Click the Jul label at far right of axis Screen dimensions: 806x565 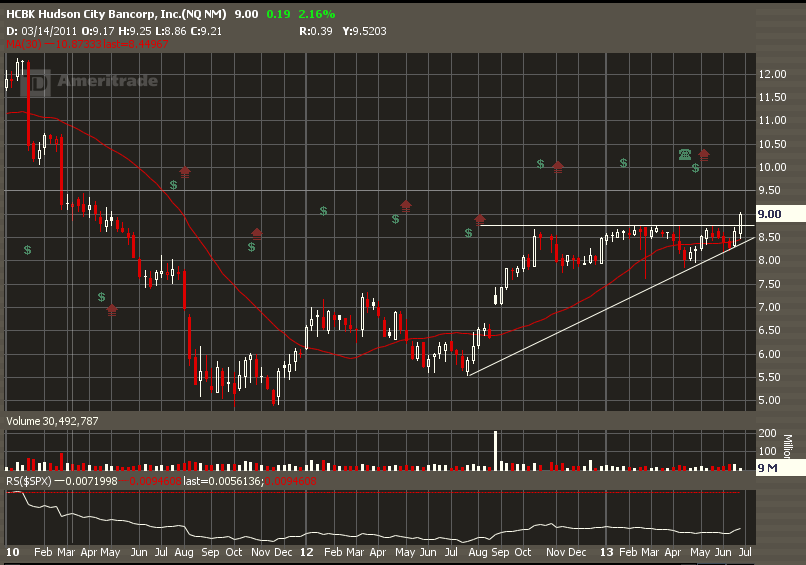[x=745, y=552]
